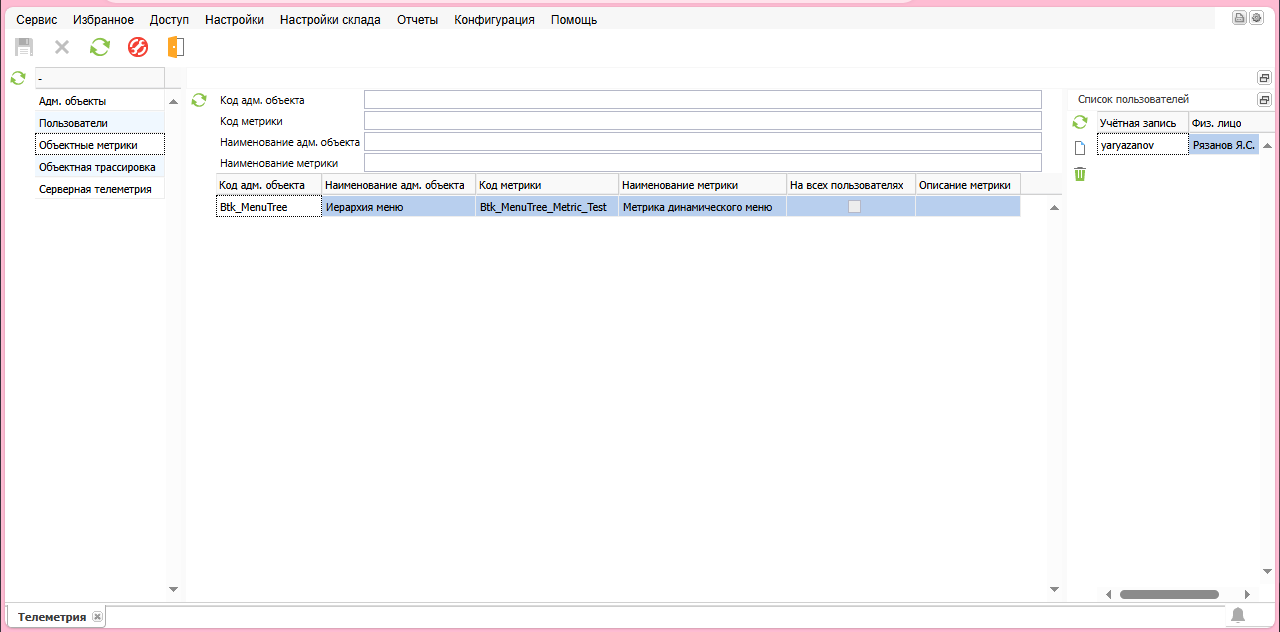The image size is (1280, 632).
Task: Select 'Серверная телеметрия' in the left list
Action: [x=95, y=189]
